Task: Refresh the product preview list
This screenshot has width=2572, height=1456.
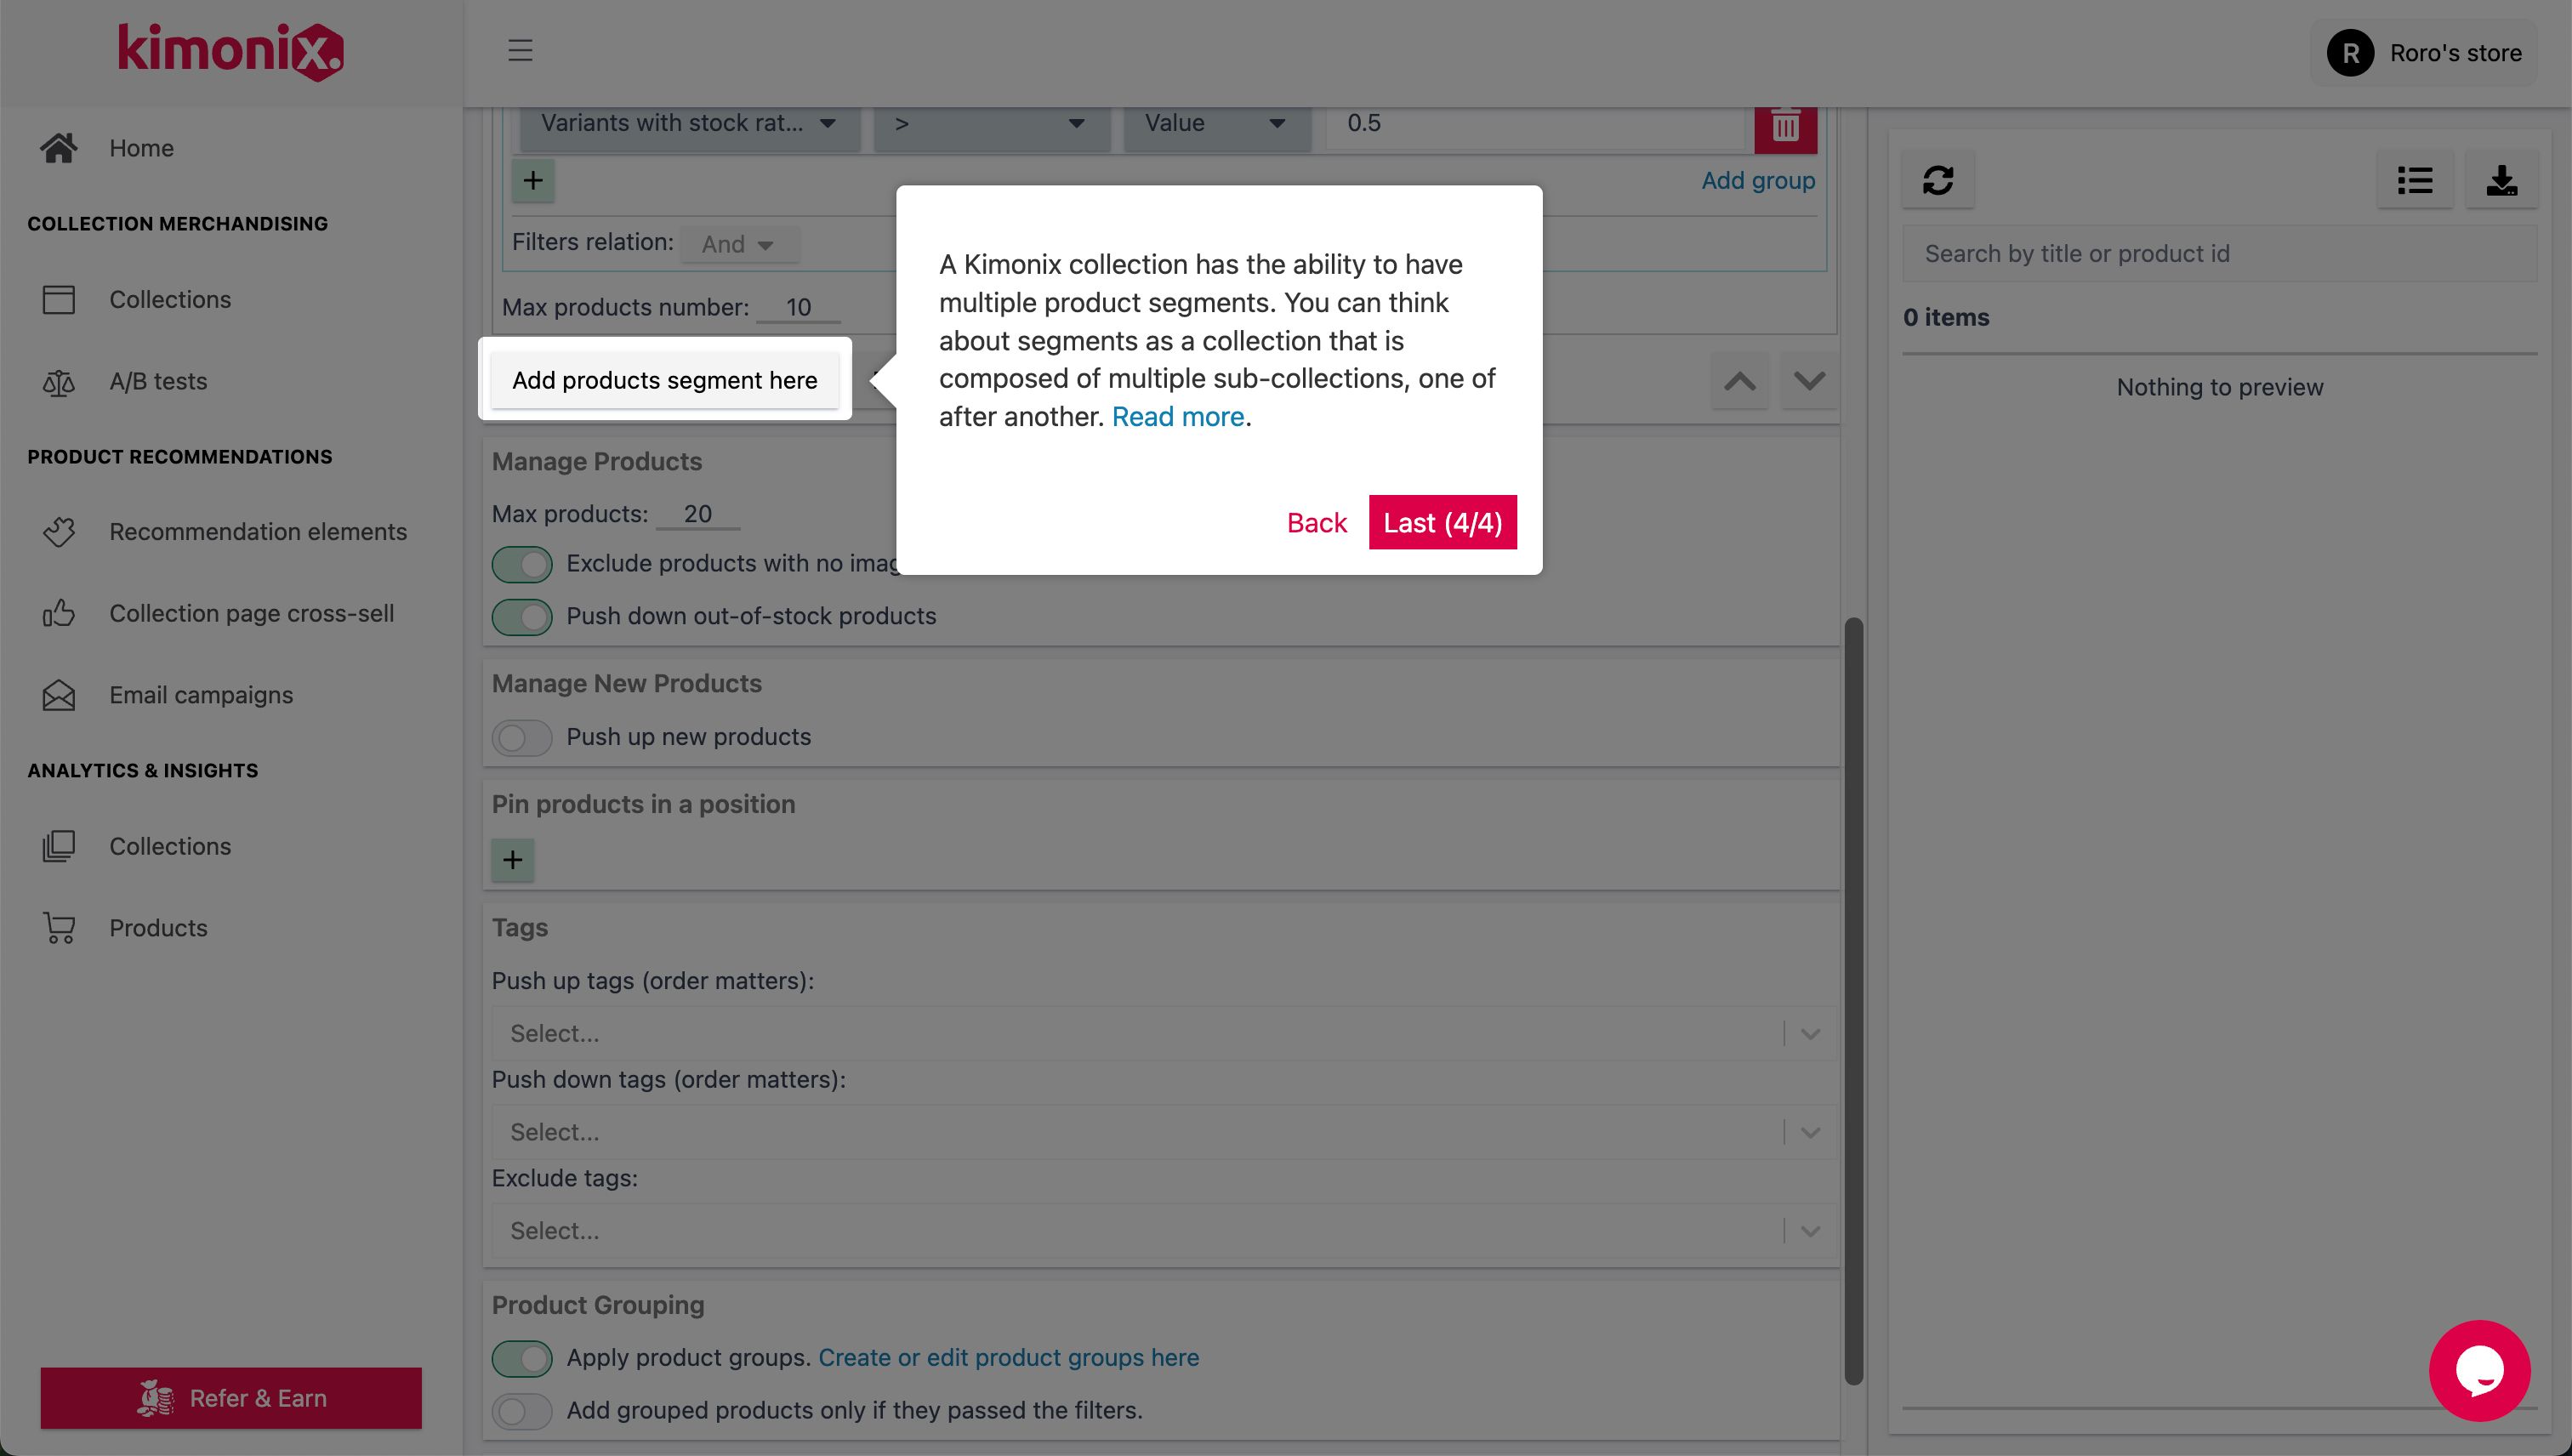Action: point(1938,180)
